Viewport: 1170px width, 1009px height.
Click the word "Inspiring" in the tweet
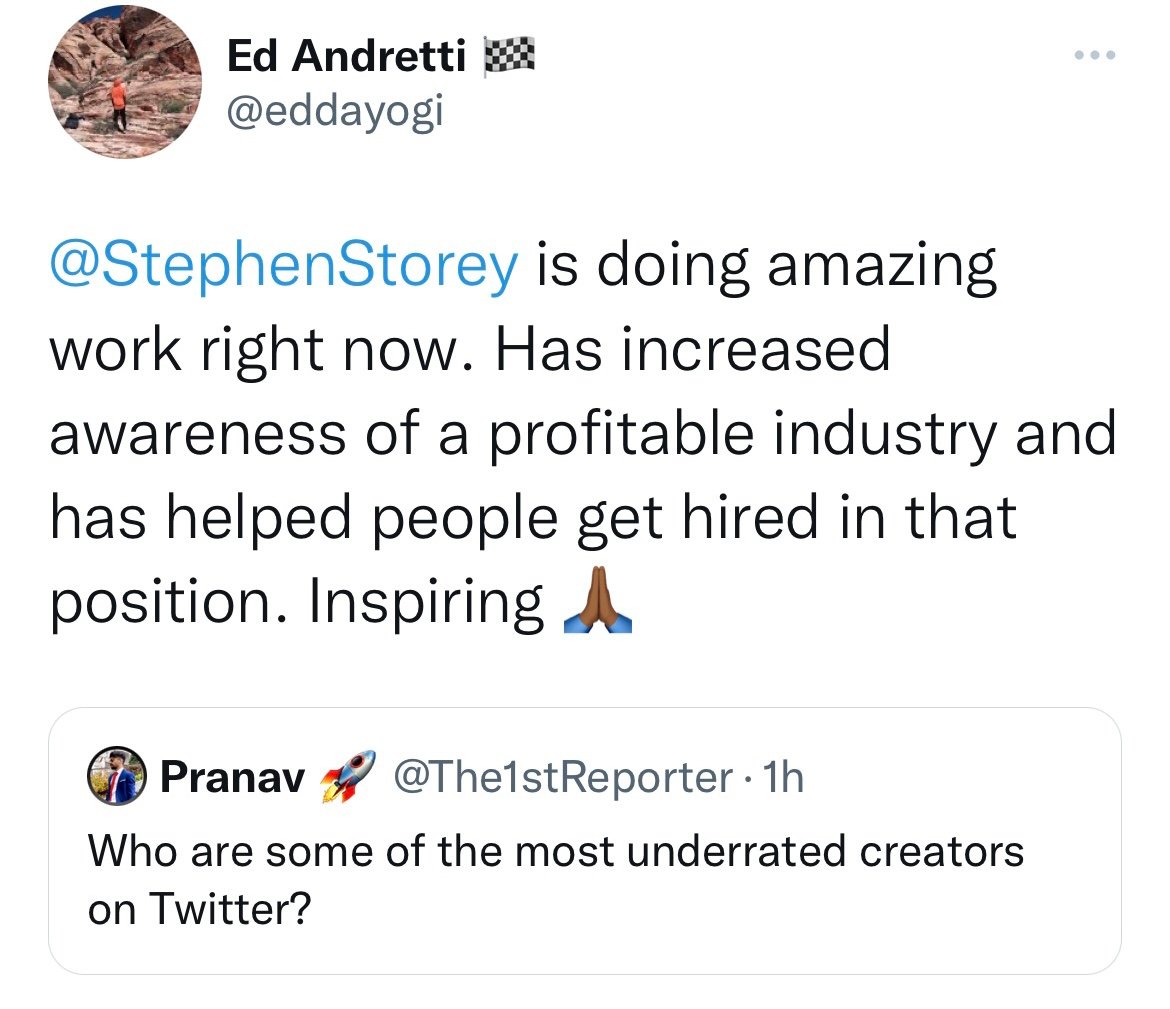point(425,604)
